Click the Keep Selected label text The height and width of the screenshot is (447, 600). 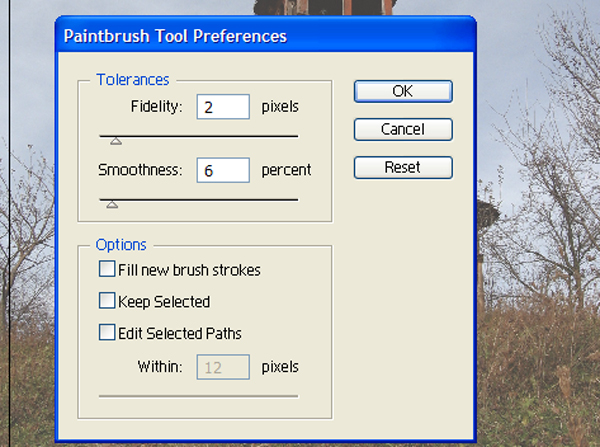(x=164, y=302)
